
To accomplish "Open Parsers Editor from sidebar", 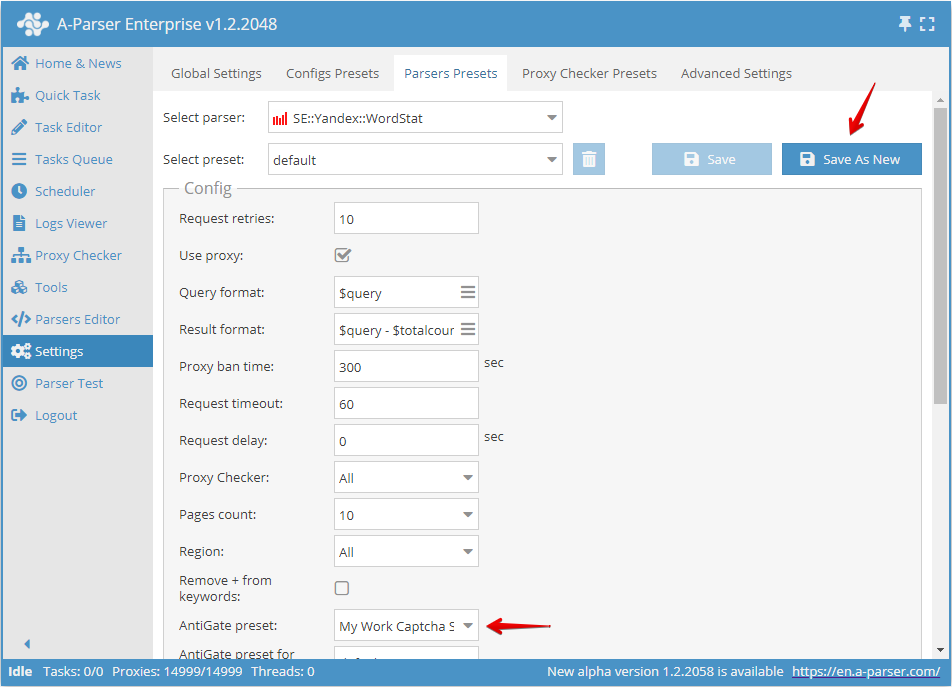I will pyautogui.click(x=77, y=319).
